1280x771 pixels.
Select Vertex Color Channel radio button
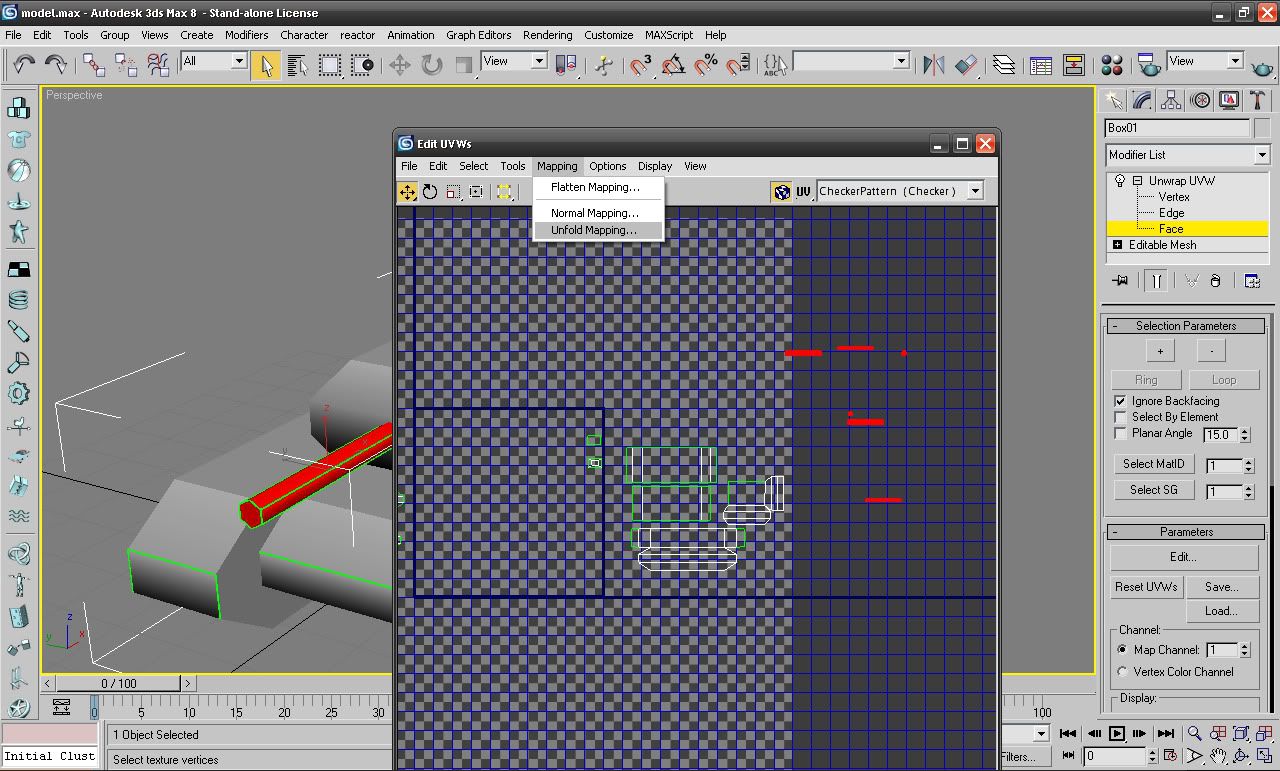coord(1122,672)
